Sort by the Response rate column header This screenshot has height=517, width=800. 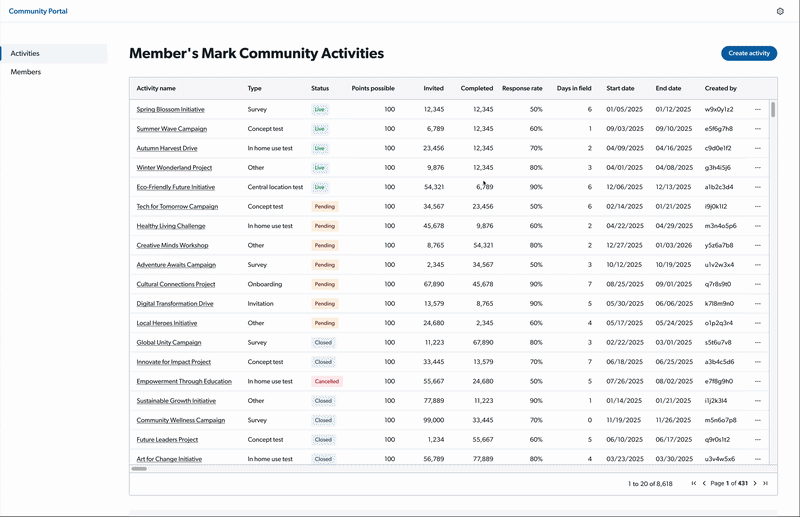coord(522,88)
